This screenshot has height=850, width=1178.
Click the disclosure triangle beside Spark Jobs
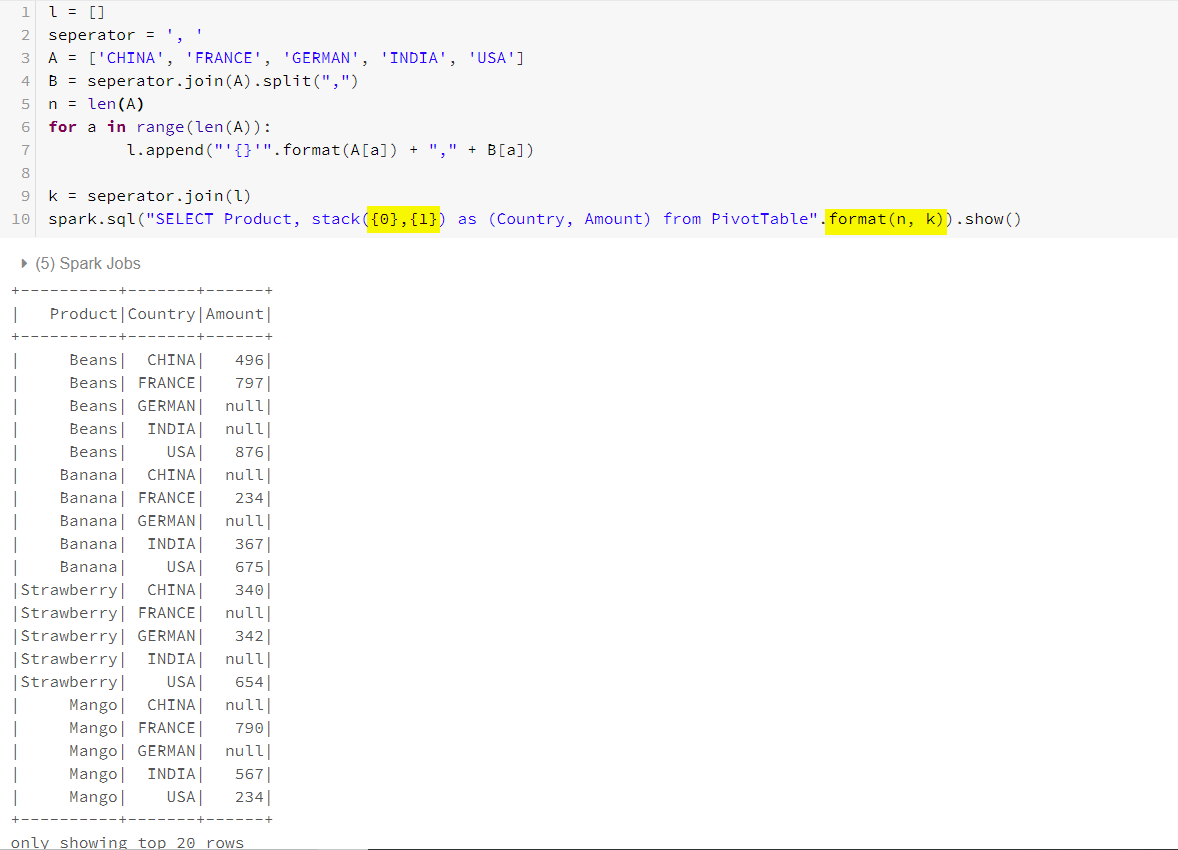[23, 263]
